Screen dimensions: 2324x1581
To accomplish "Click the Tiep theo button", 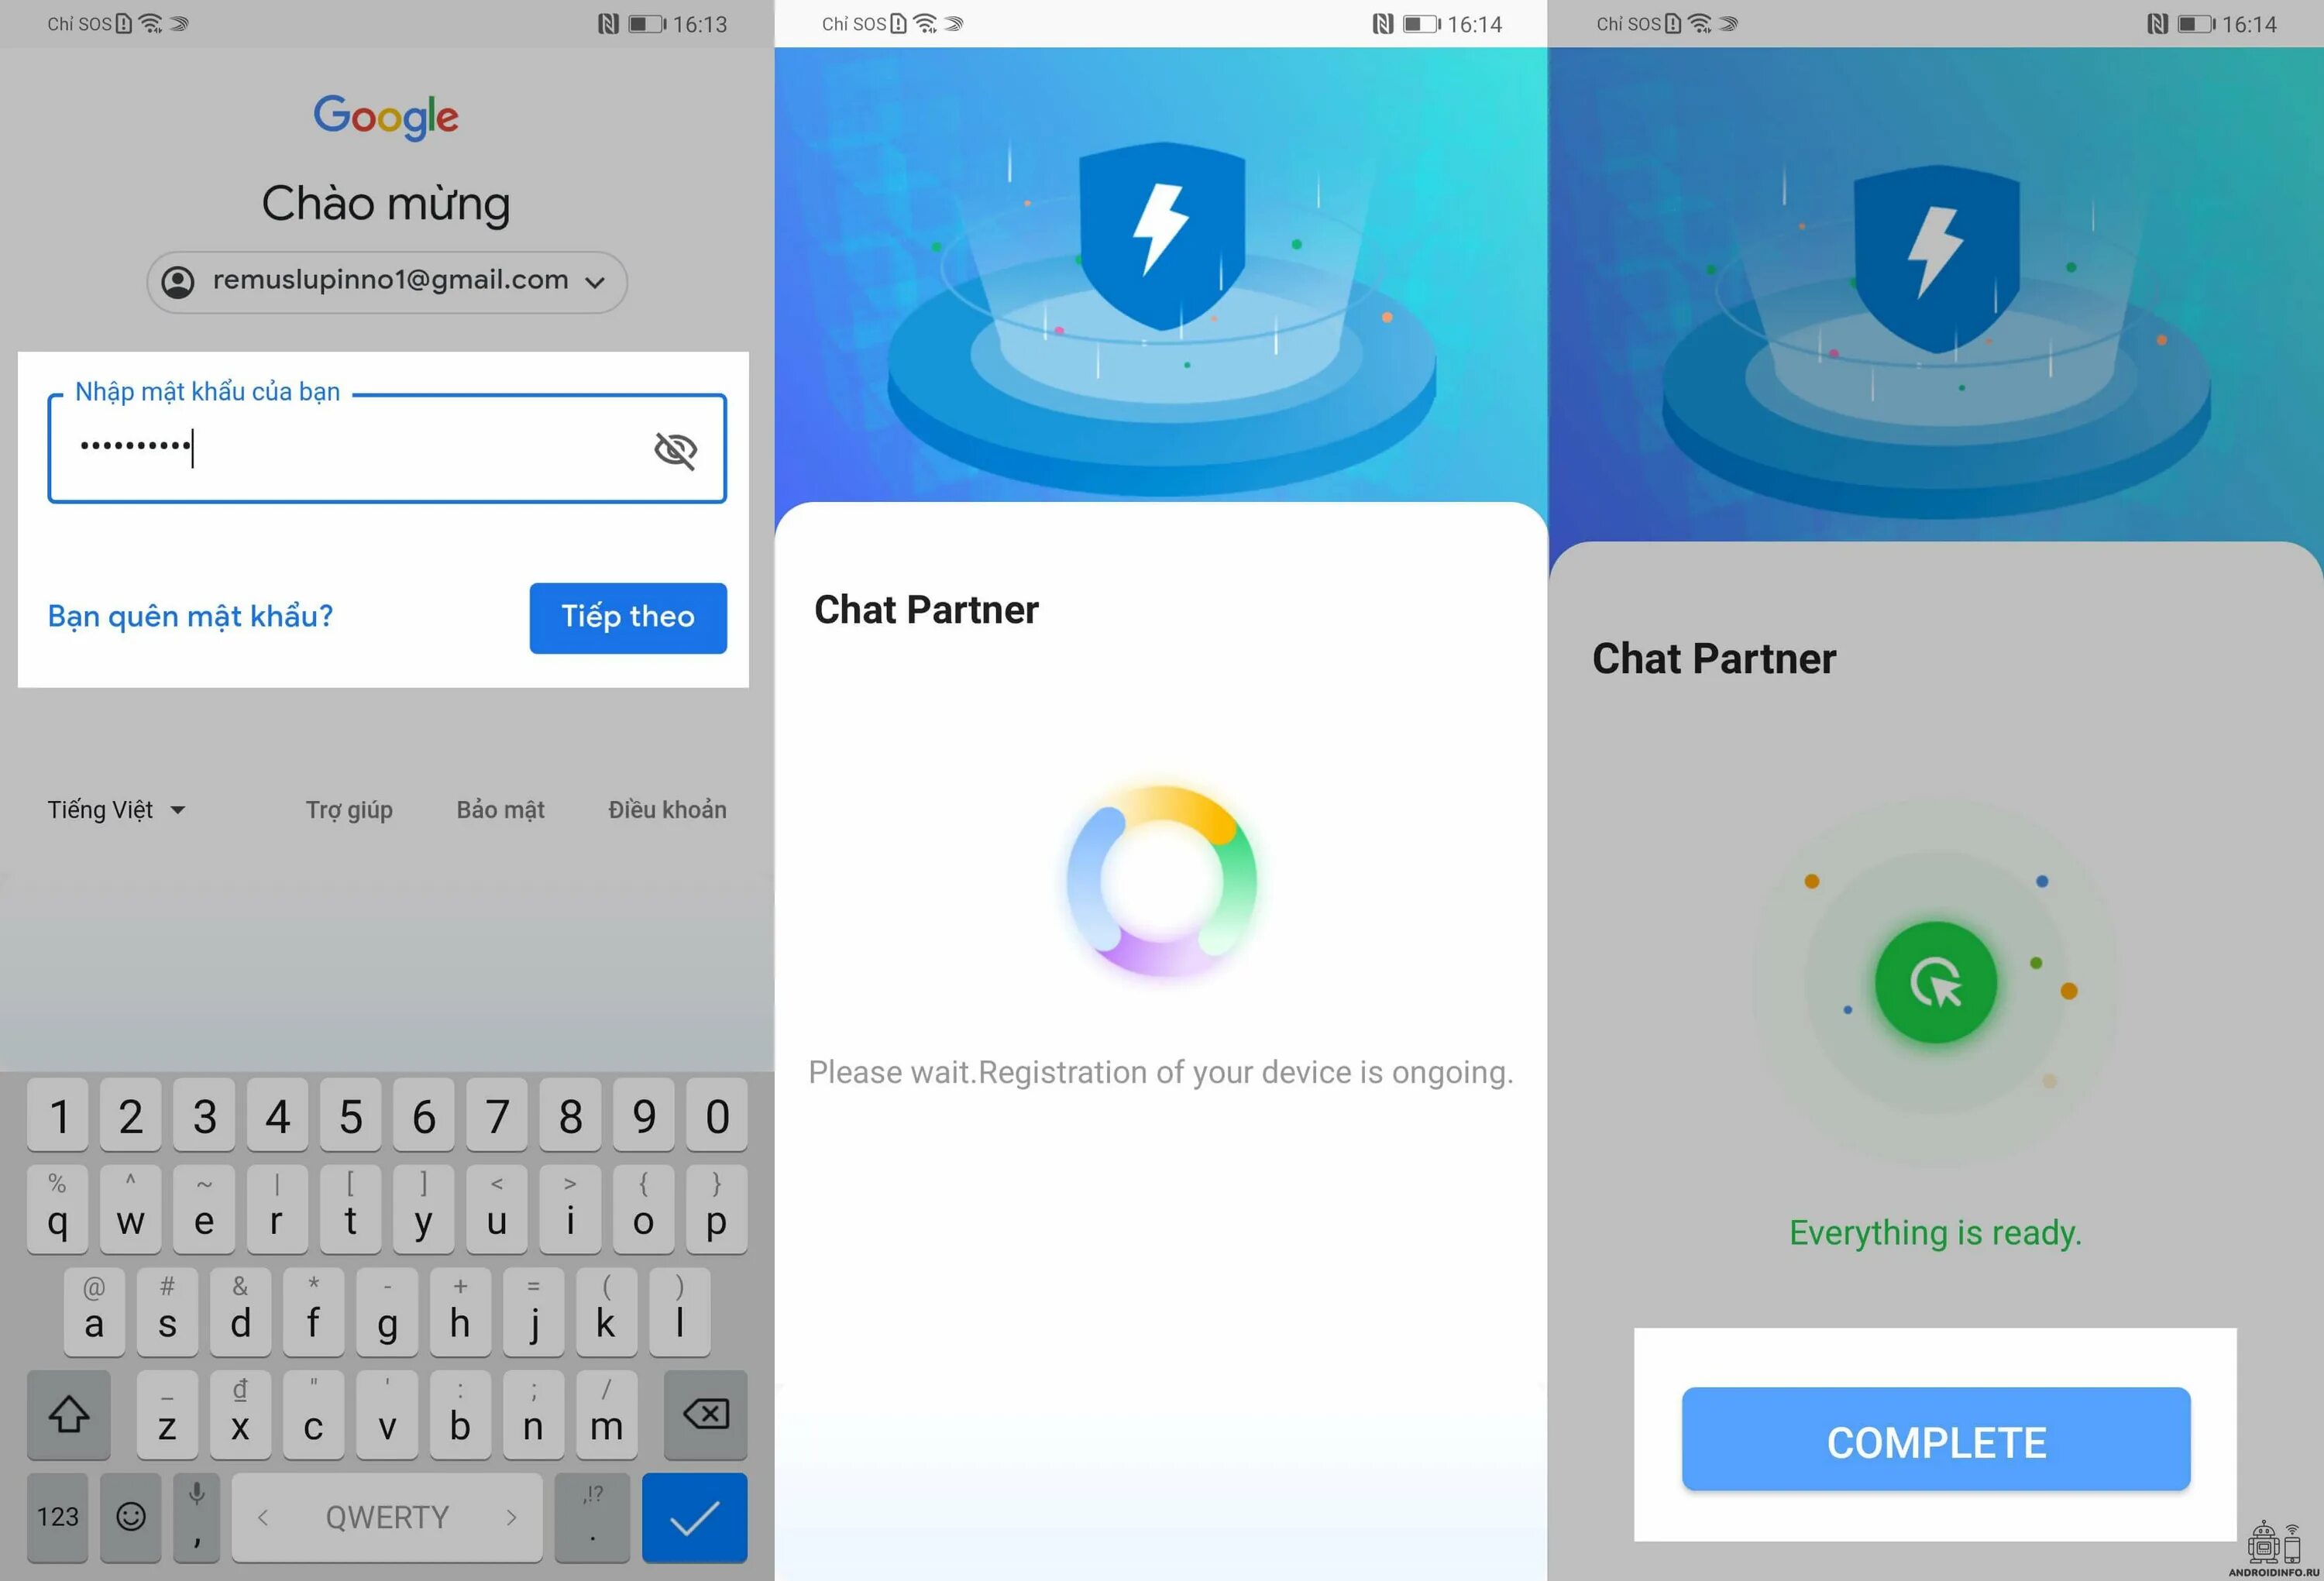I will [x=628, y=617].
